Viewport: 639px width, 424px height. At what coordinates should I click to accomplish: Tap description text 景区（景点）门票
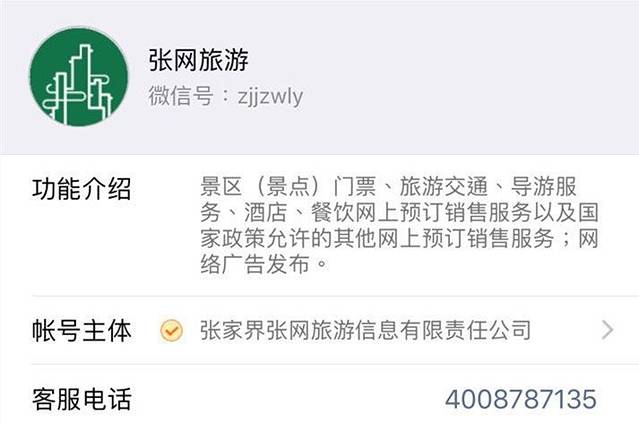click(288, 187)
